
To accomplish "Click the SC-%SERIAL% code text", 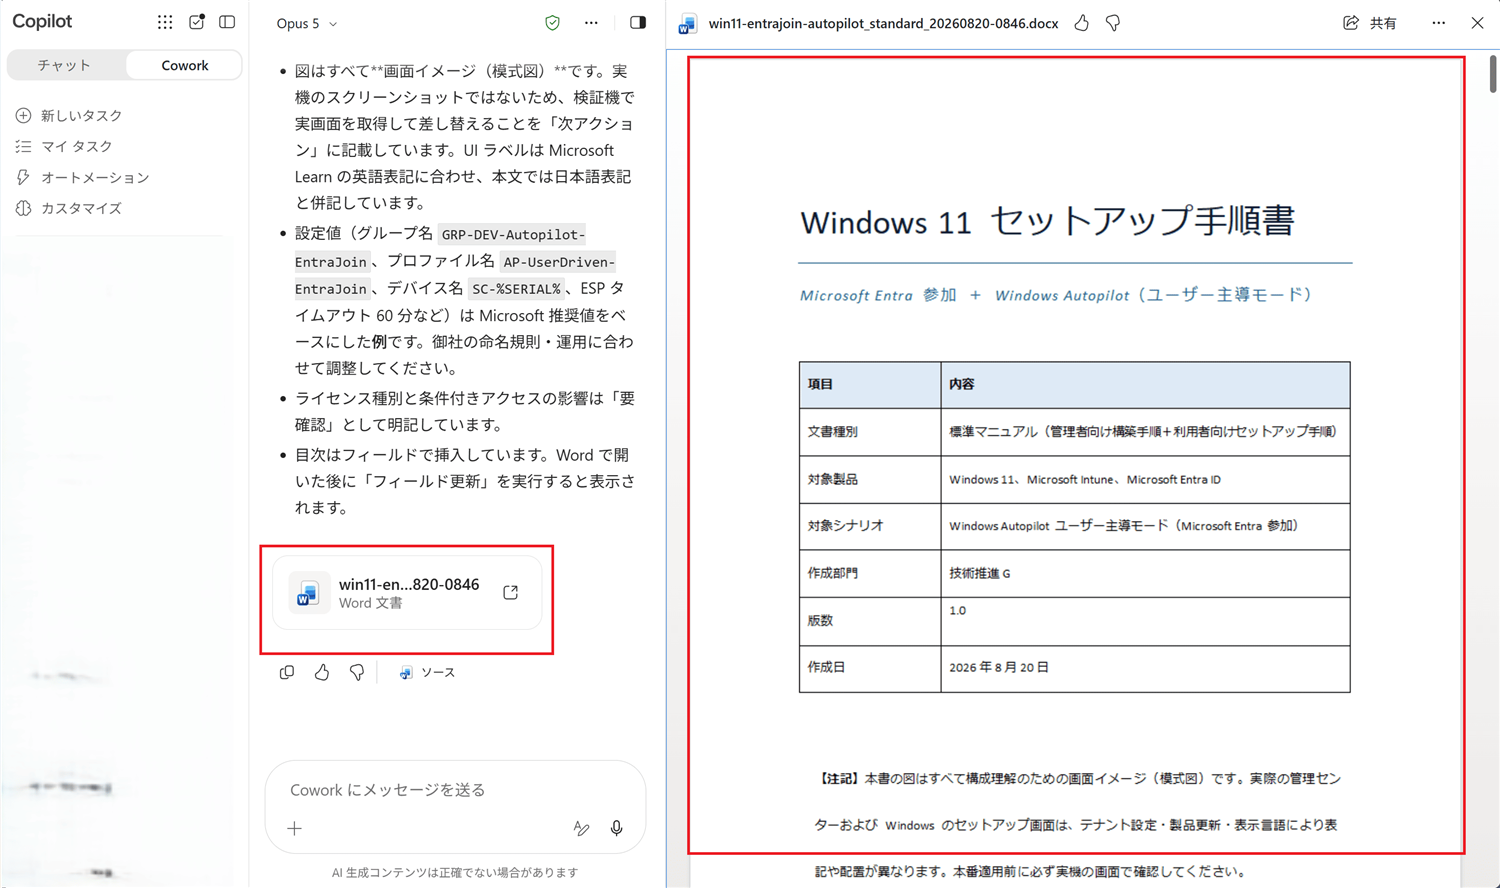I will (x=516, y=289).
